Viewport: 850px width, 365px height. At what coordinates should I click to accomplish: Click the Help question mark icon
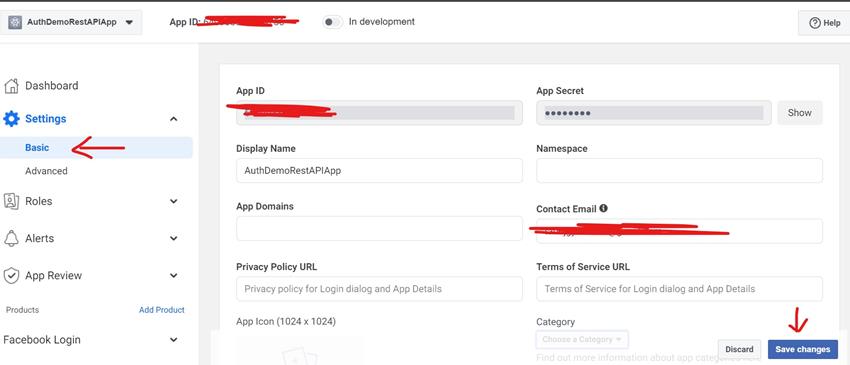(814, 23)
